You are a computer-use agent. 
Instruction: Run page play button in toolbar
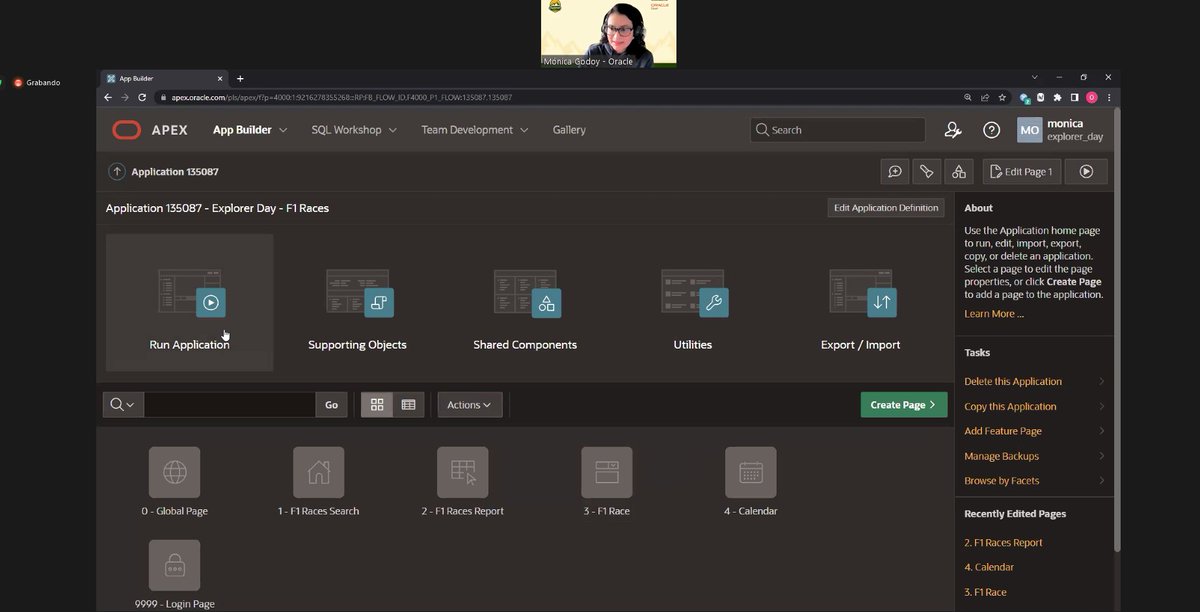click(x=1086, y=172)
